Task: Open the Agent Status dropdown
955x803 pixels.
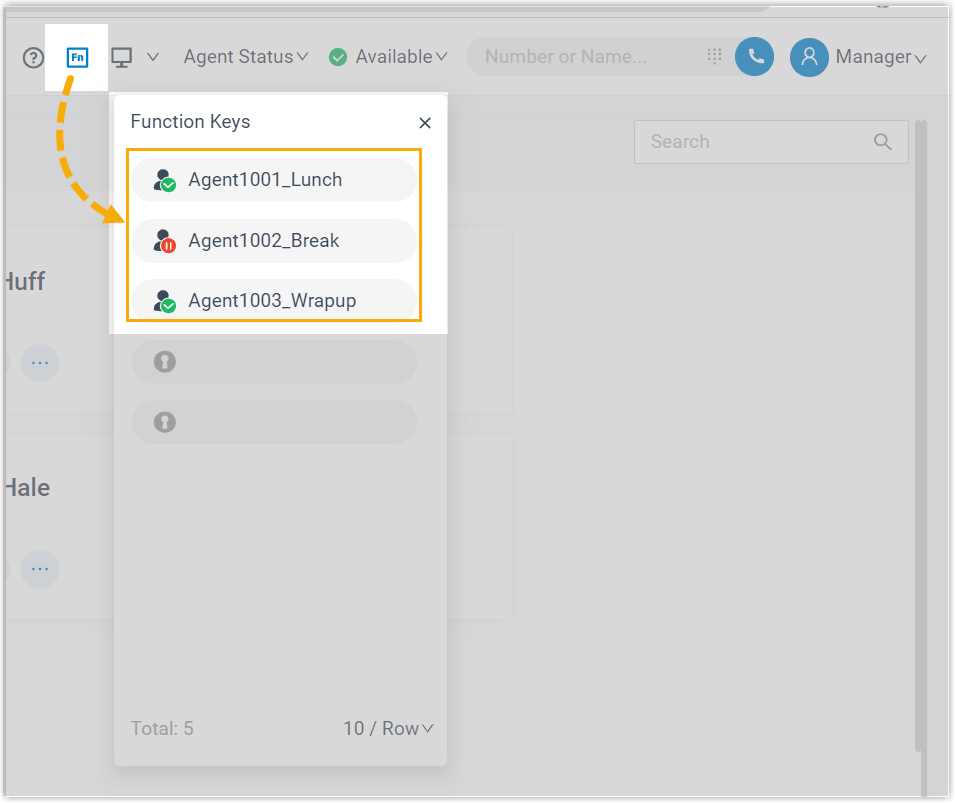Action: point(246,57)
